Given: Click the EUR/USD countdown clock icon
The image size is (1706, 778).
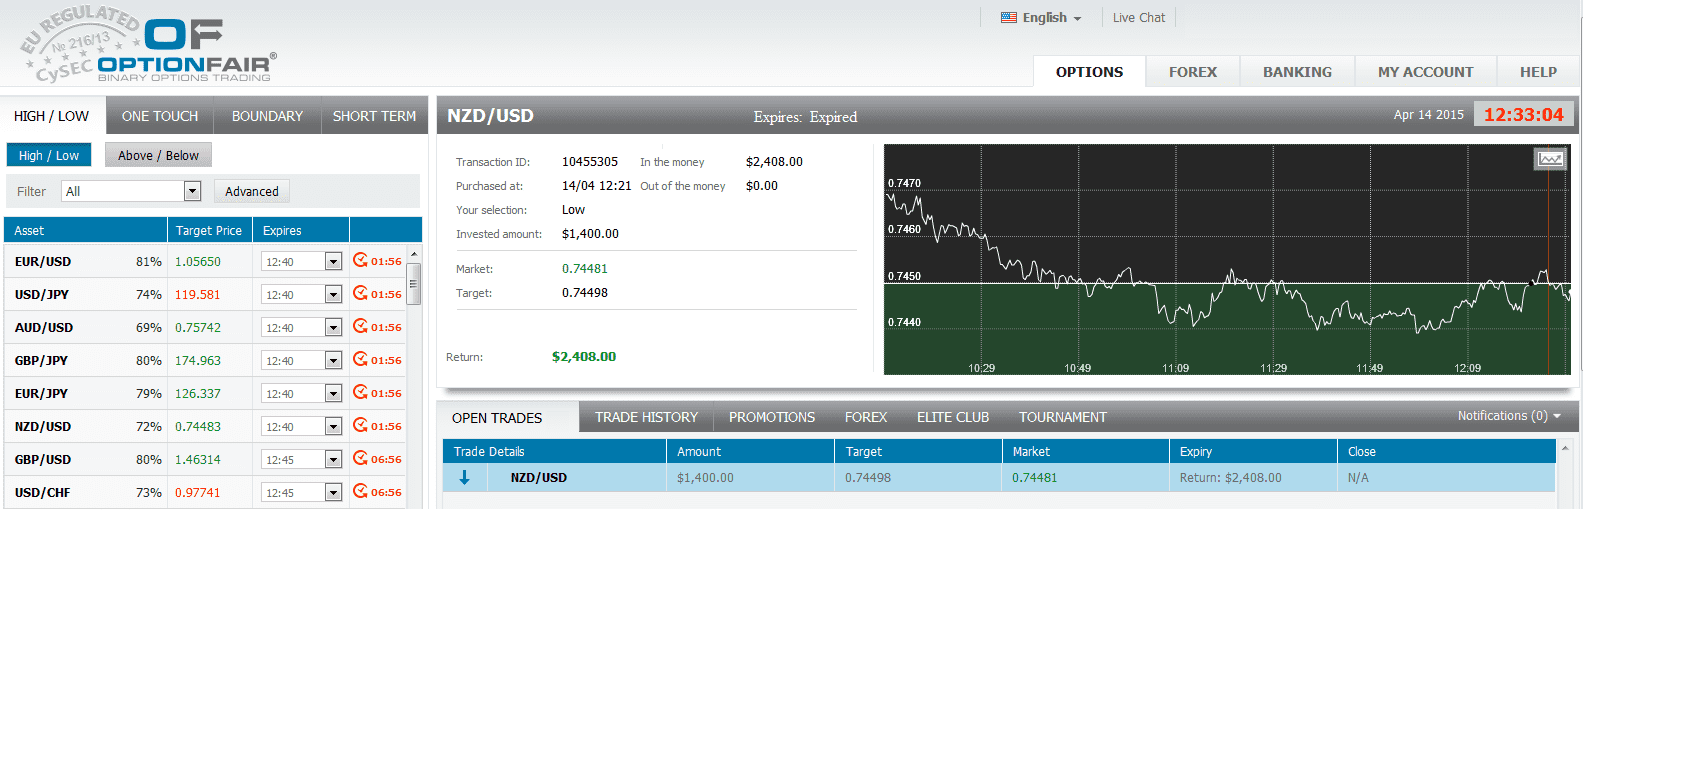Looking at the screenshot, I should tap(360, 261).
